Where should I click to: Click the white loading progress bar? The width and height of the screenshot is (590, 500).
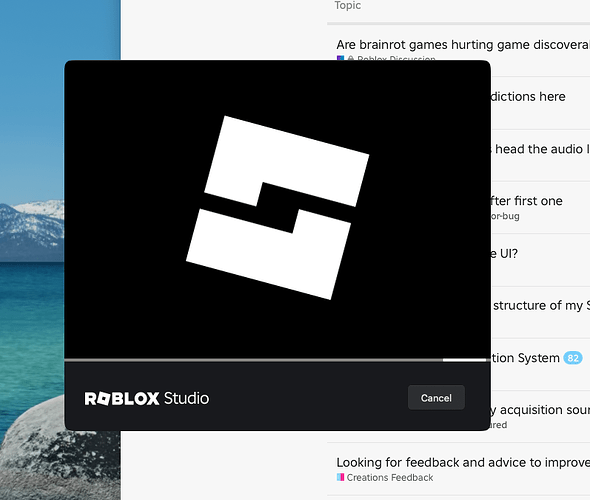(x=464, y=360)
